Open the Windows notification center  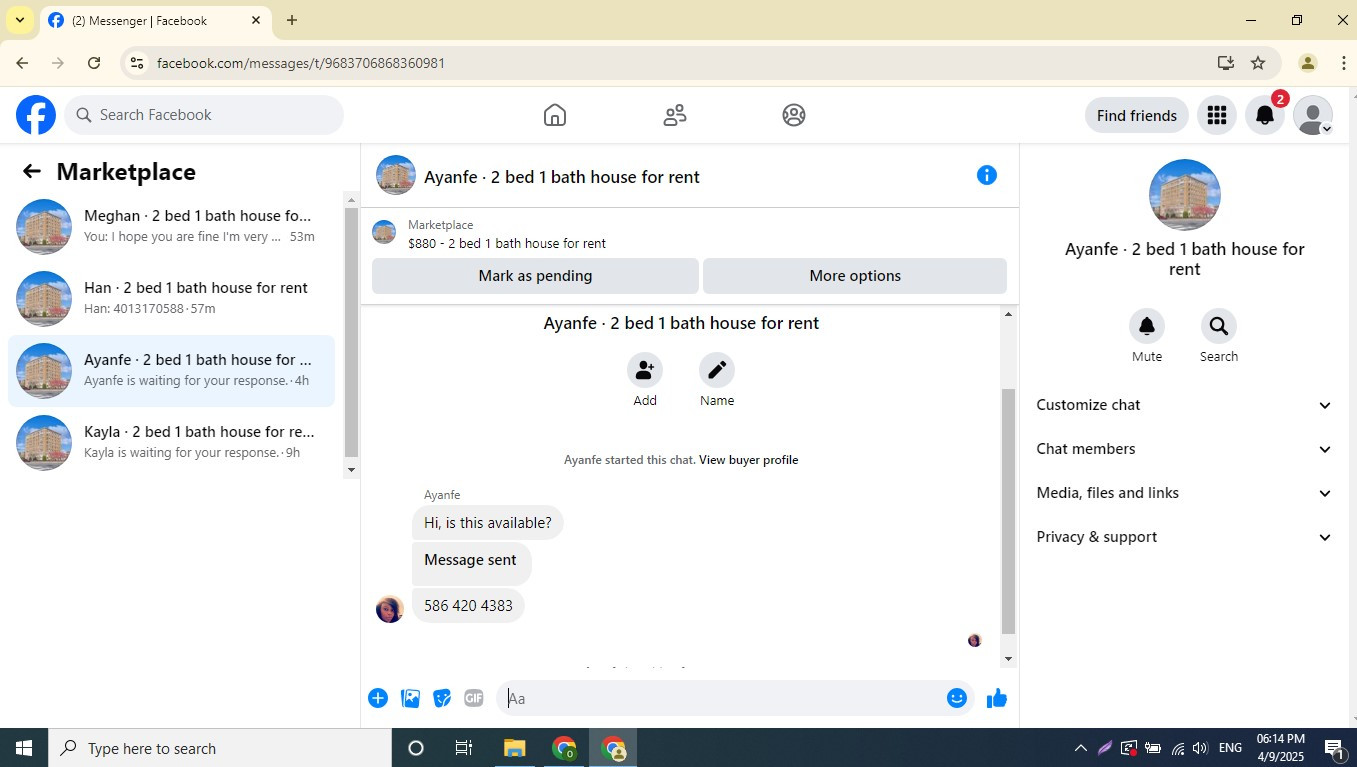point(1334,748)
